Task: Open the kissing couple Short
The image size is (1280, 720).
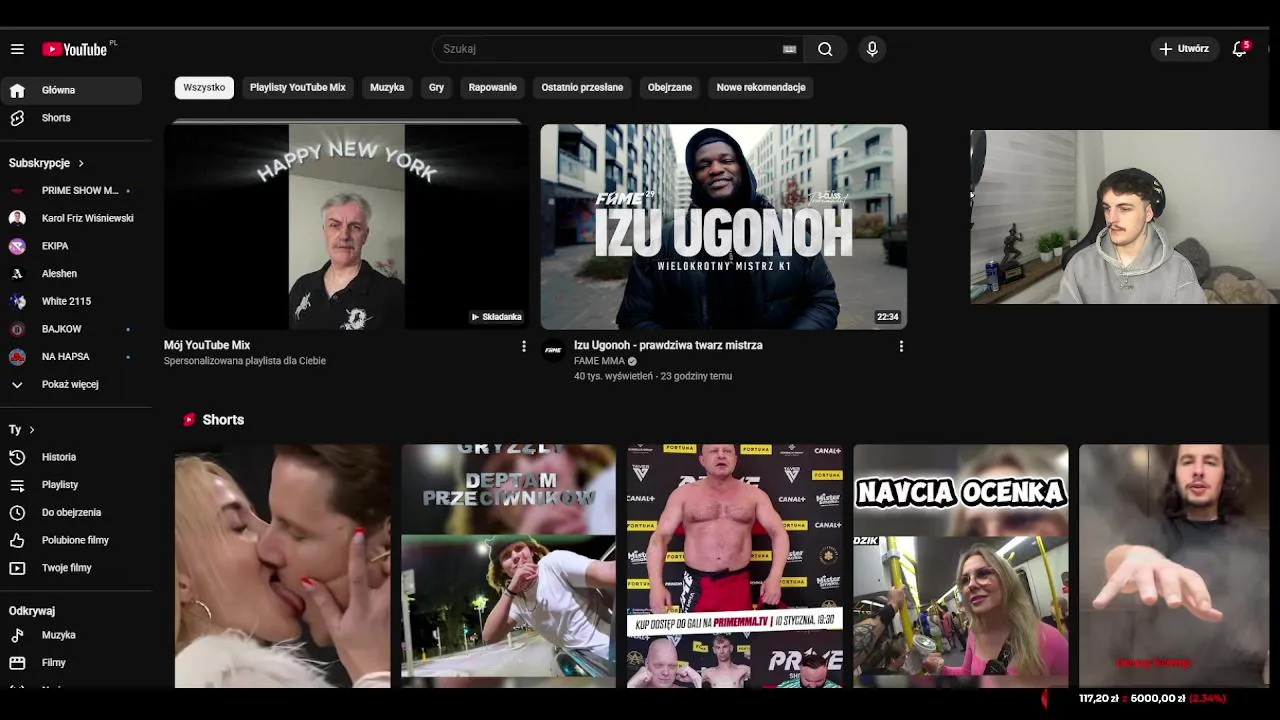Action: [x=283, y=566]
